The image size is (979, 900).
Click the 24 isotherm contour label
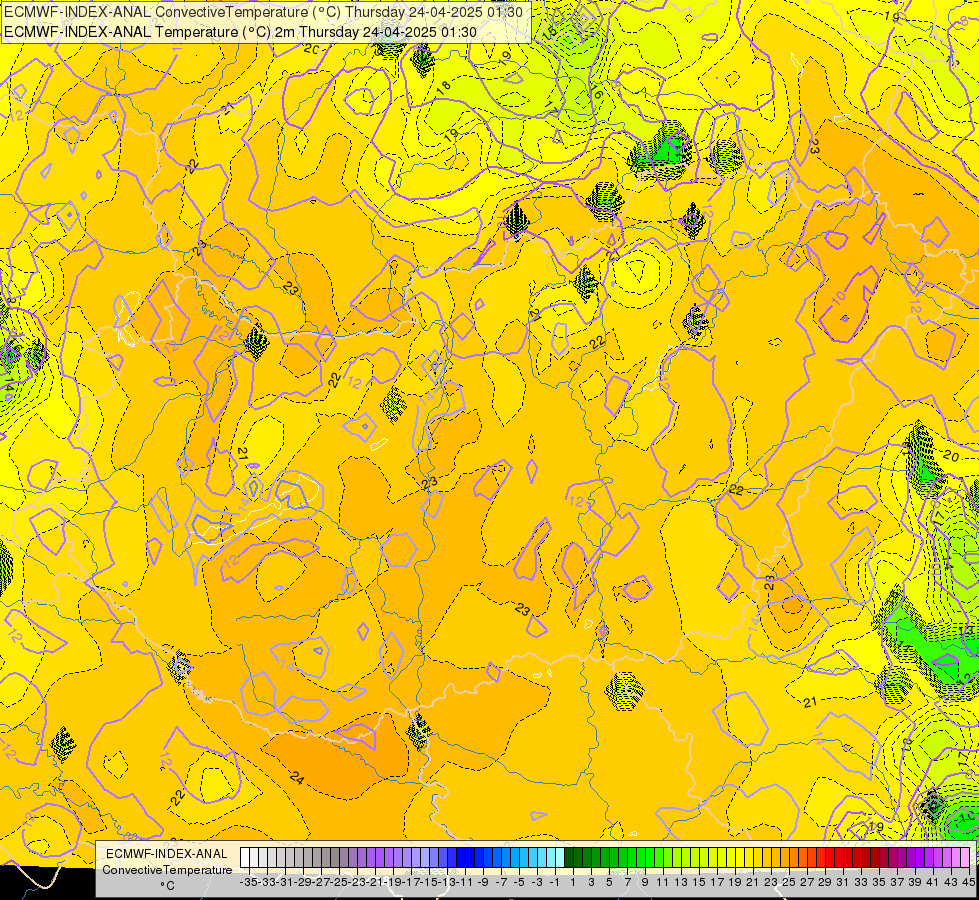pyautogui.click(x=297, y=777)
